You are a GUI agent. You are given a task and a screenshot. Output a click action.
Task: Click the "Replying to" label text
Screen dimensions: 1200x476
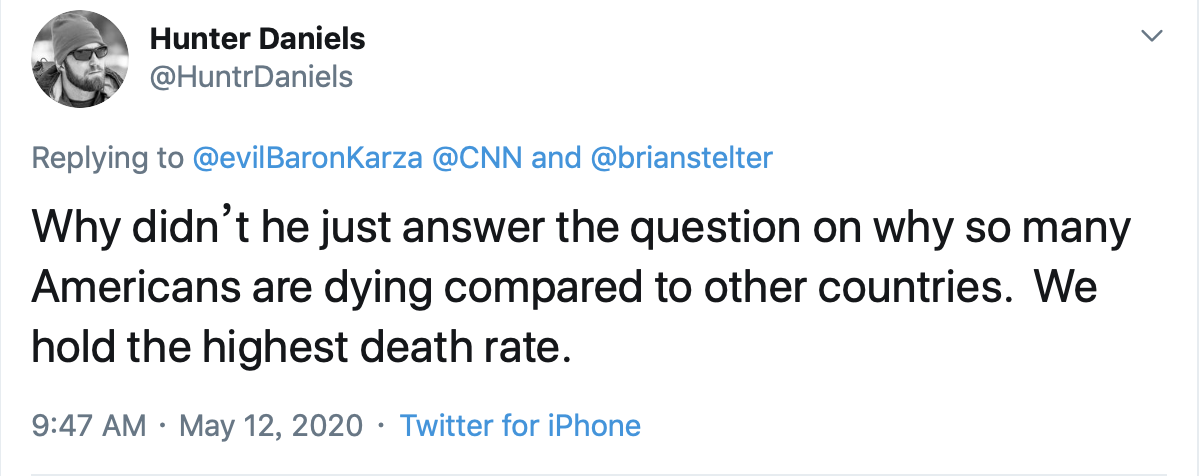click(x=108, y=158)
